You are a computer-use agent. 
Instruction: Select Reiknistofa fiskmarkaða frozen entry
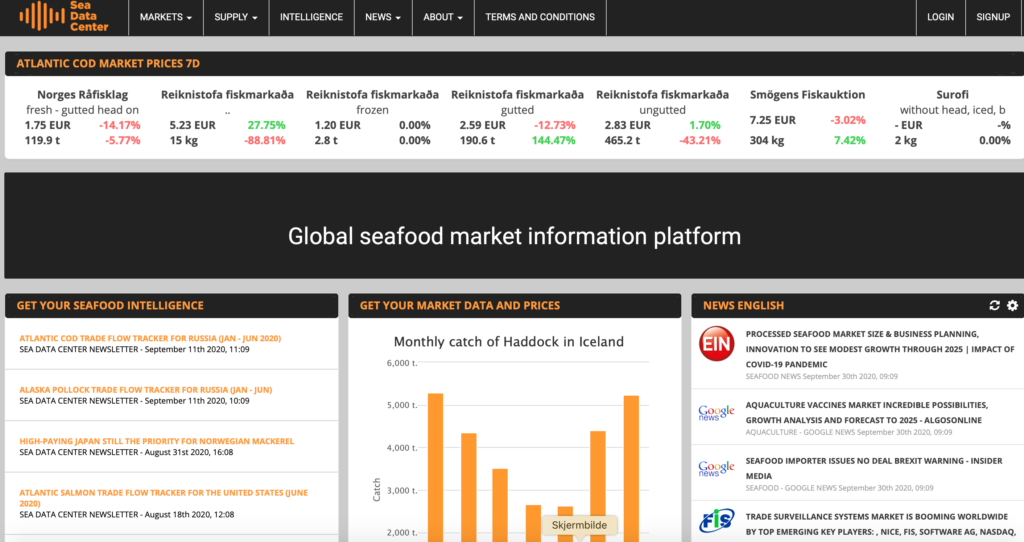[372, 118]
